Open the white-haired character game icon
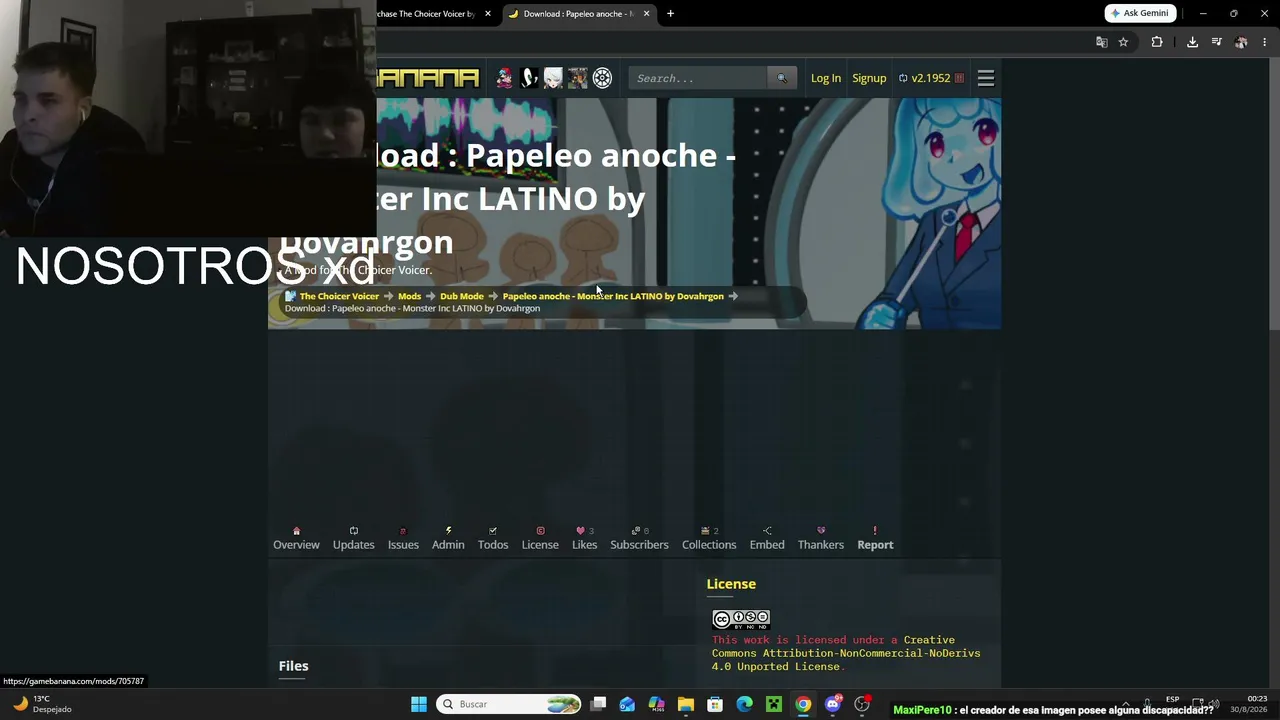1280x720 pixels. (553, 78)
